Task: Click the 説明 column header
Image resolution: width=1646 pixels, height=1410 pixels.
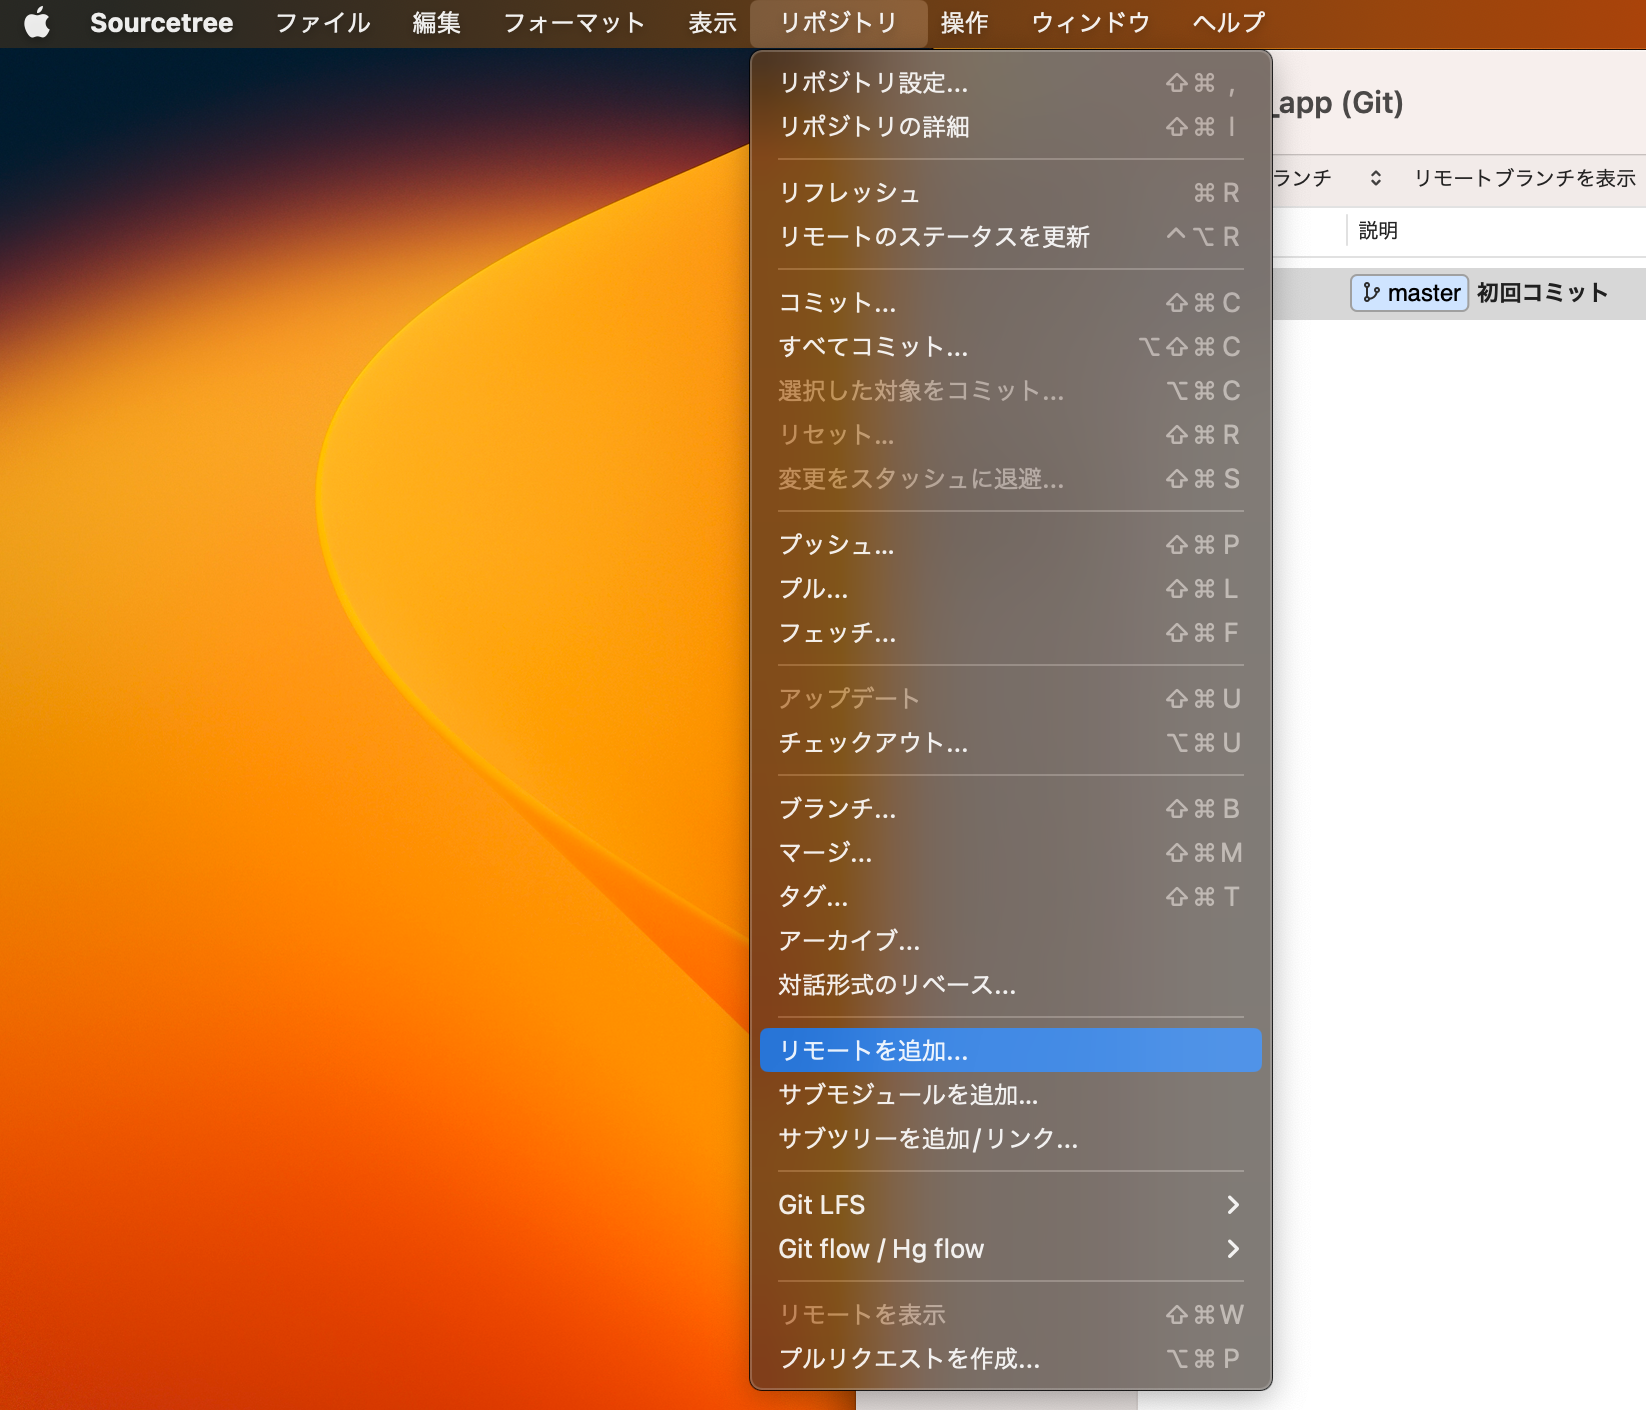Action: (x=1378, y=231)
